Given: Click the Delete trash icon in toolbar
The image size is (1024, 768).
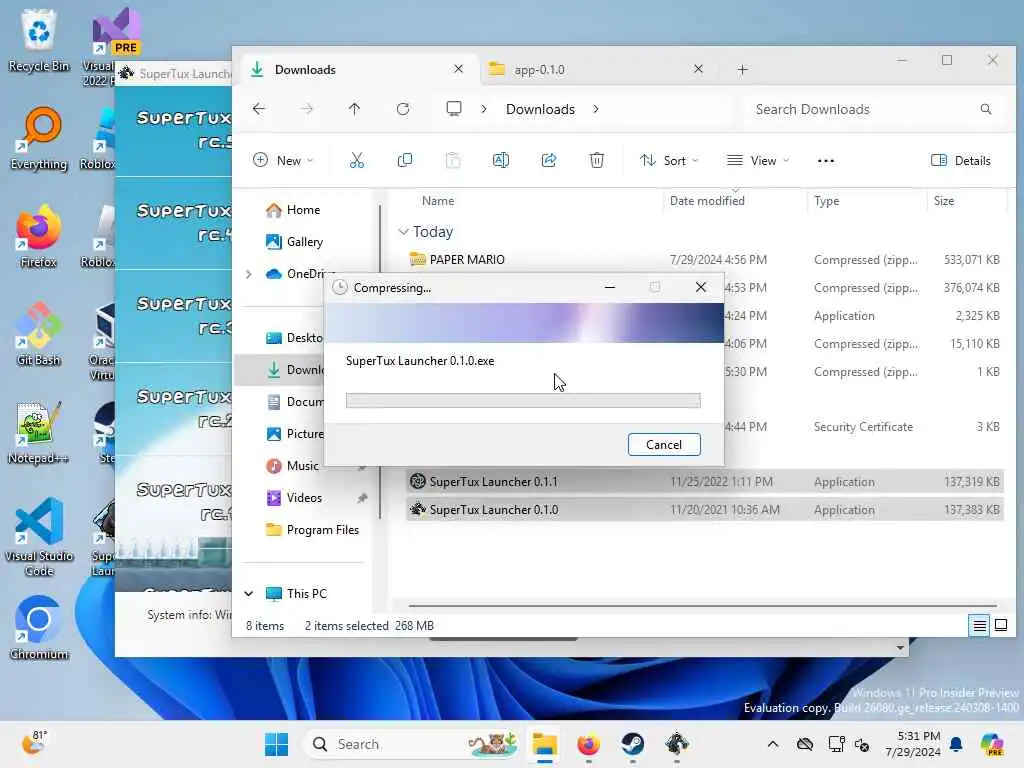Looking at the screenshot, I should (596, 161).
